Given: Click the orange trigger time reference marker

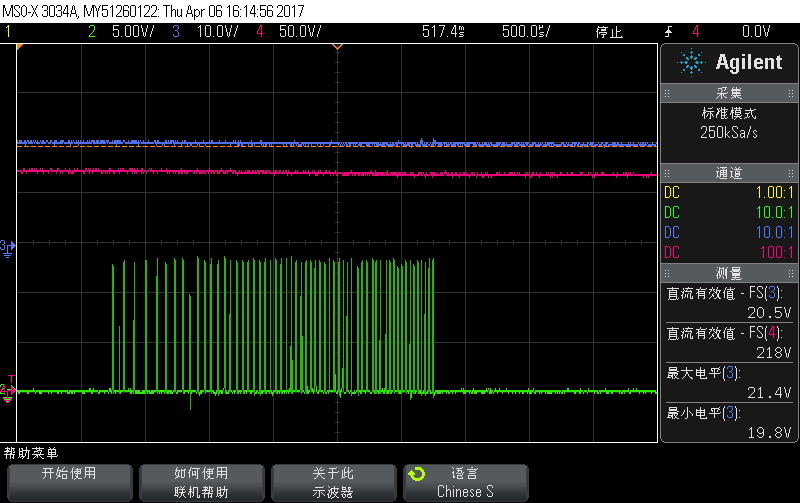Looking at the screenshot, I should pyautogui.click(x=337, y=46).
